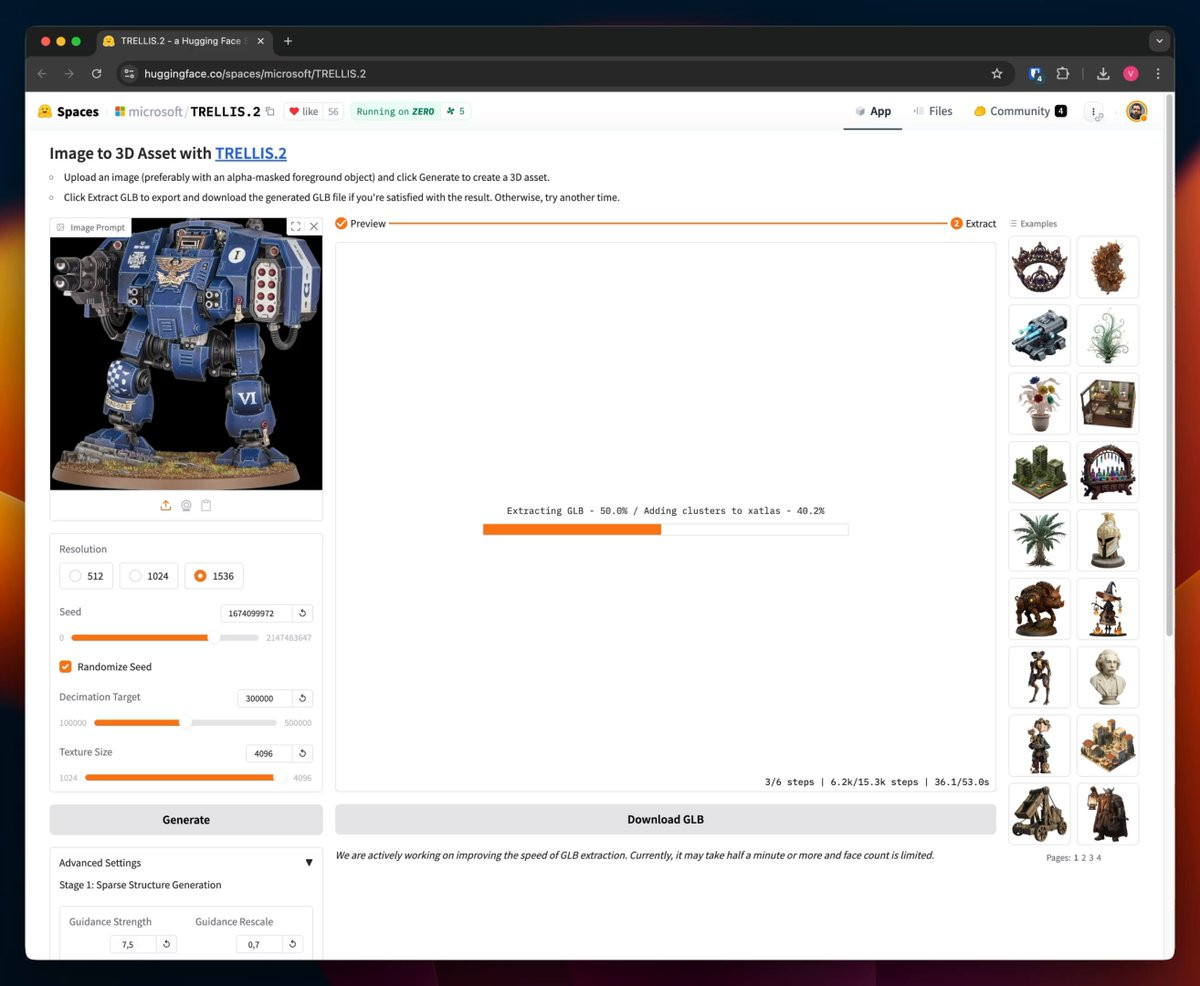Reset the Guidance Strength value
Image resolution: width=1200 pixels, height=986 pixels.
168,944
